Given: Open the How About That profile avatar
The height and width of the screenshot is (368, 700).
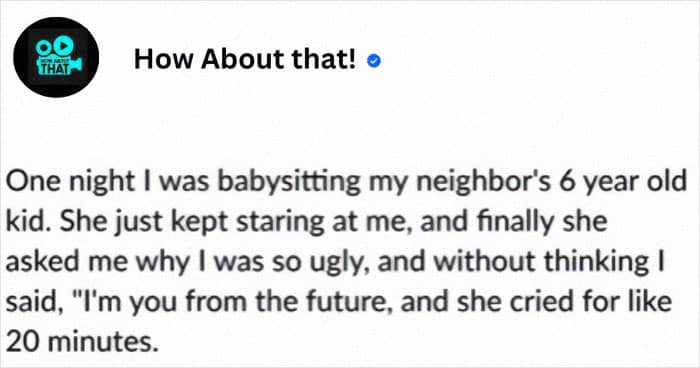Looking at the screenshot, I should [x=56, y=57].
